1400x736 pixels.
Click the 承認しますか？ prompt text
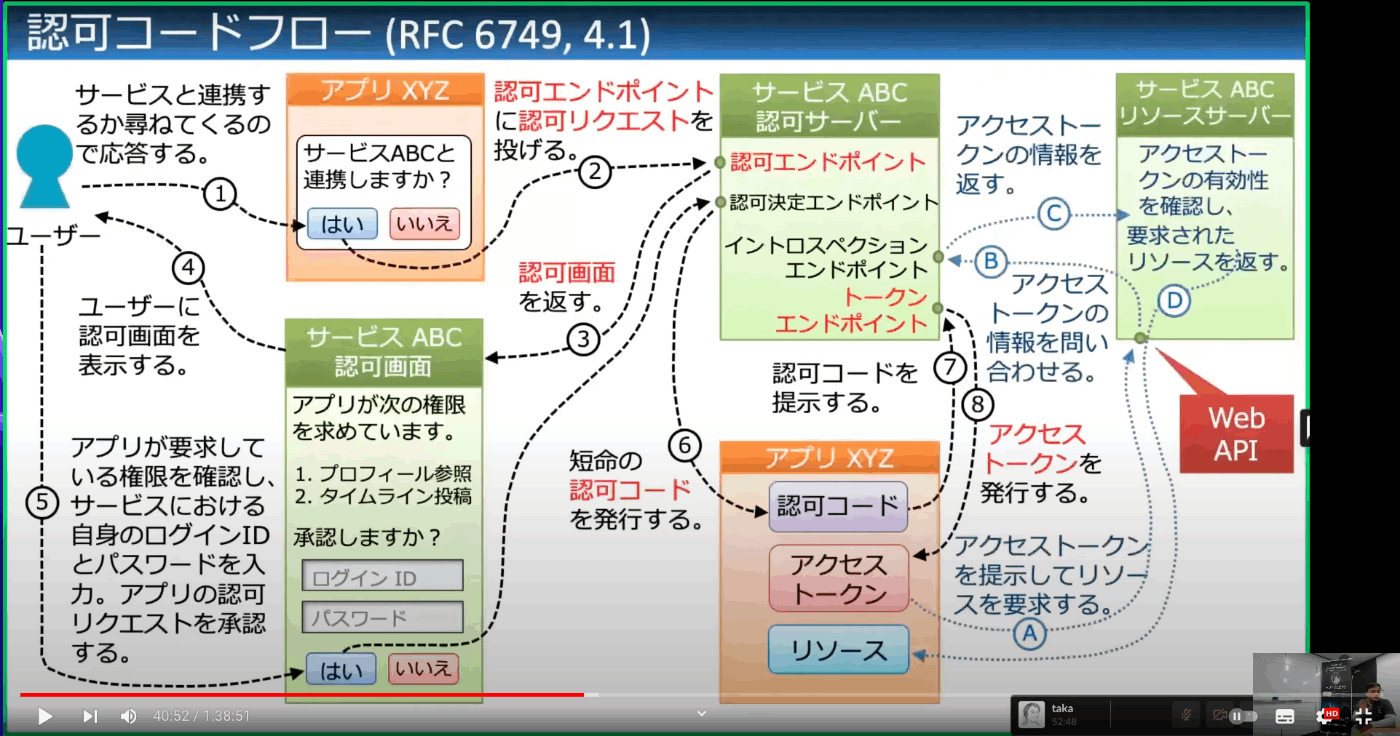[368, 537]
